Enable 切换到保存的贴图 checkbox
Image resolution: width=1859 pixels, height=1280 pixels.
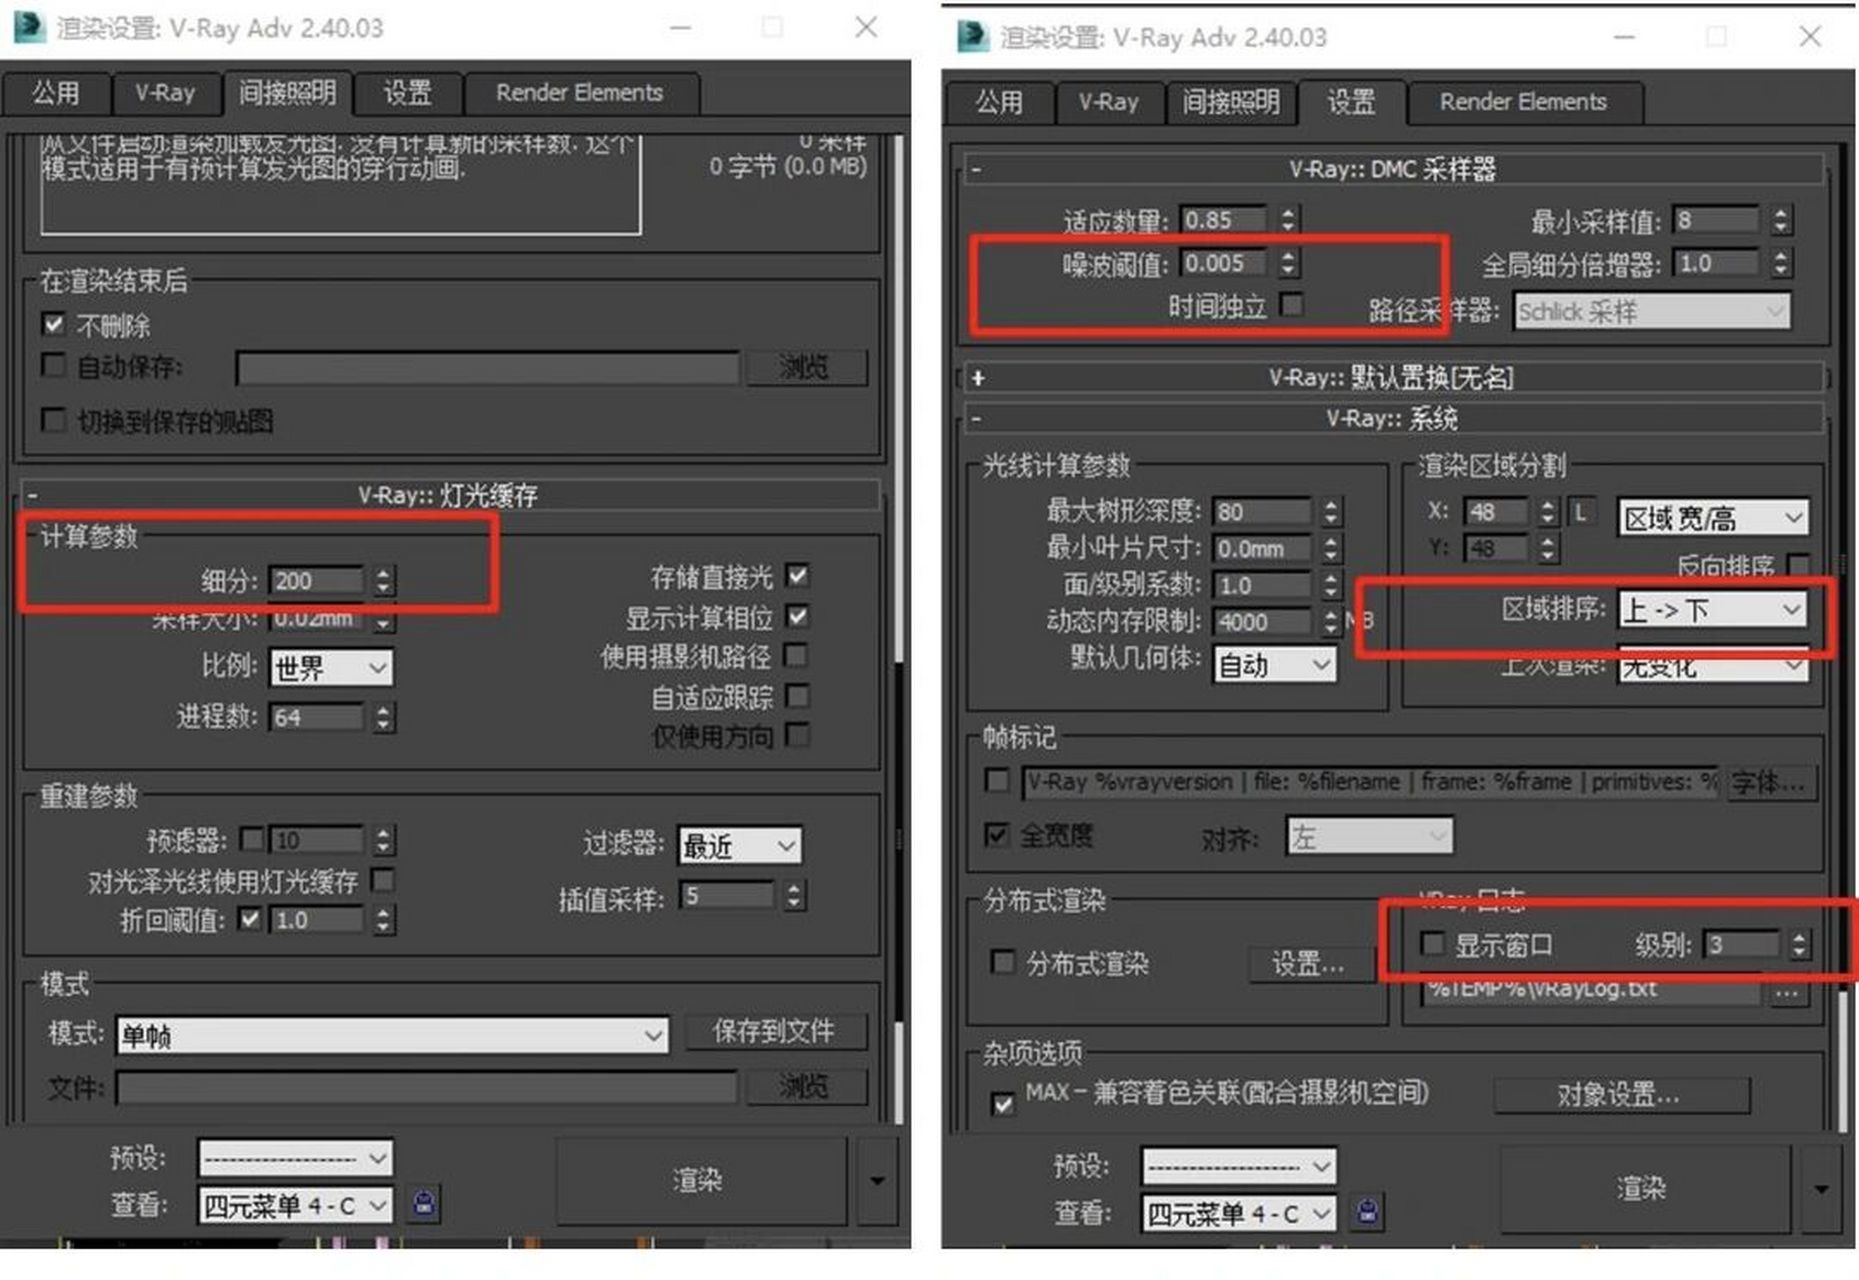tap(54, 419)
